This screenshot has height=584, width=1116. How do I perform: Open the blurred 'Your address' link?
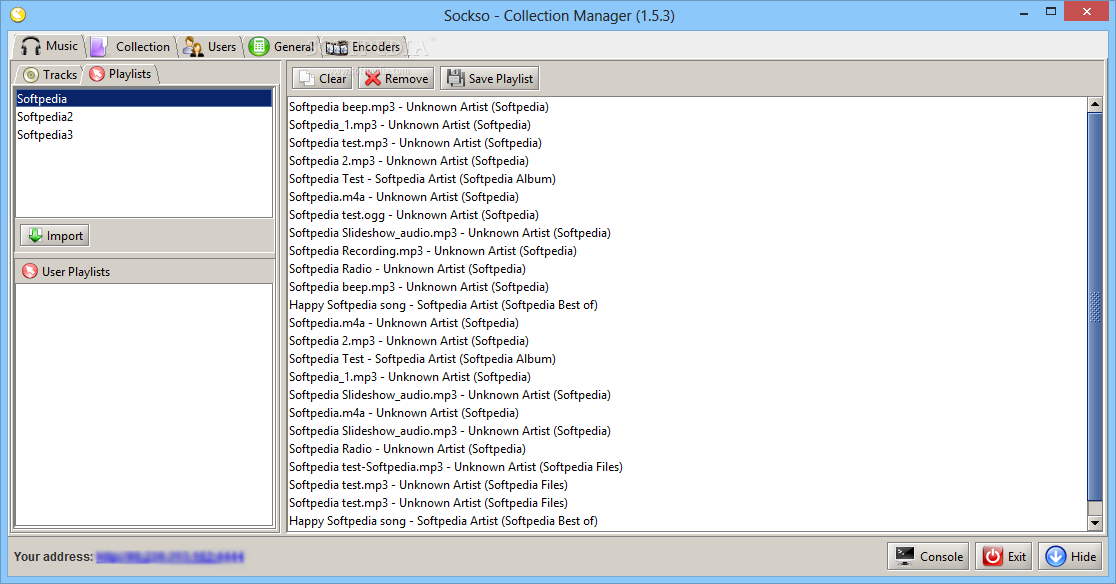(170, 556)
